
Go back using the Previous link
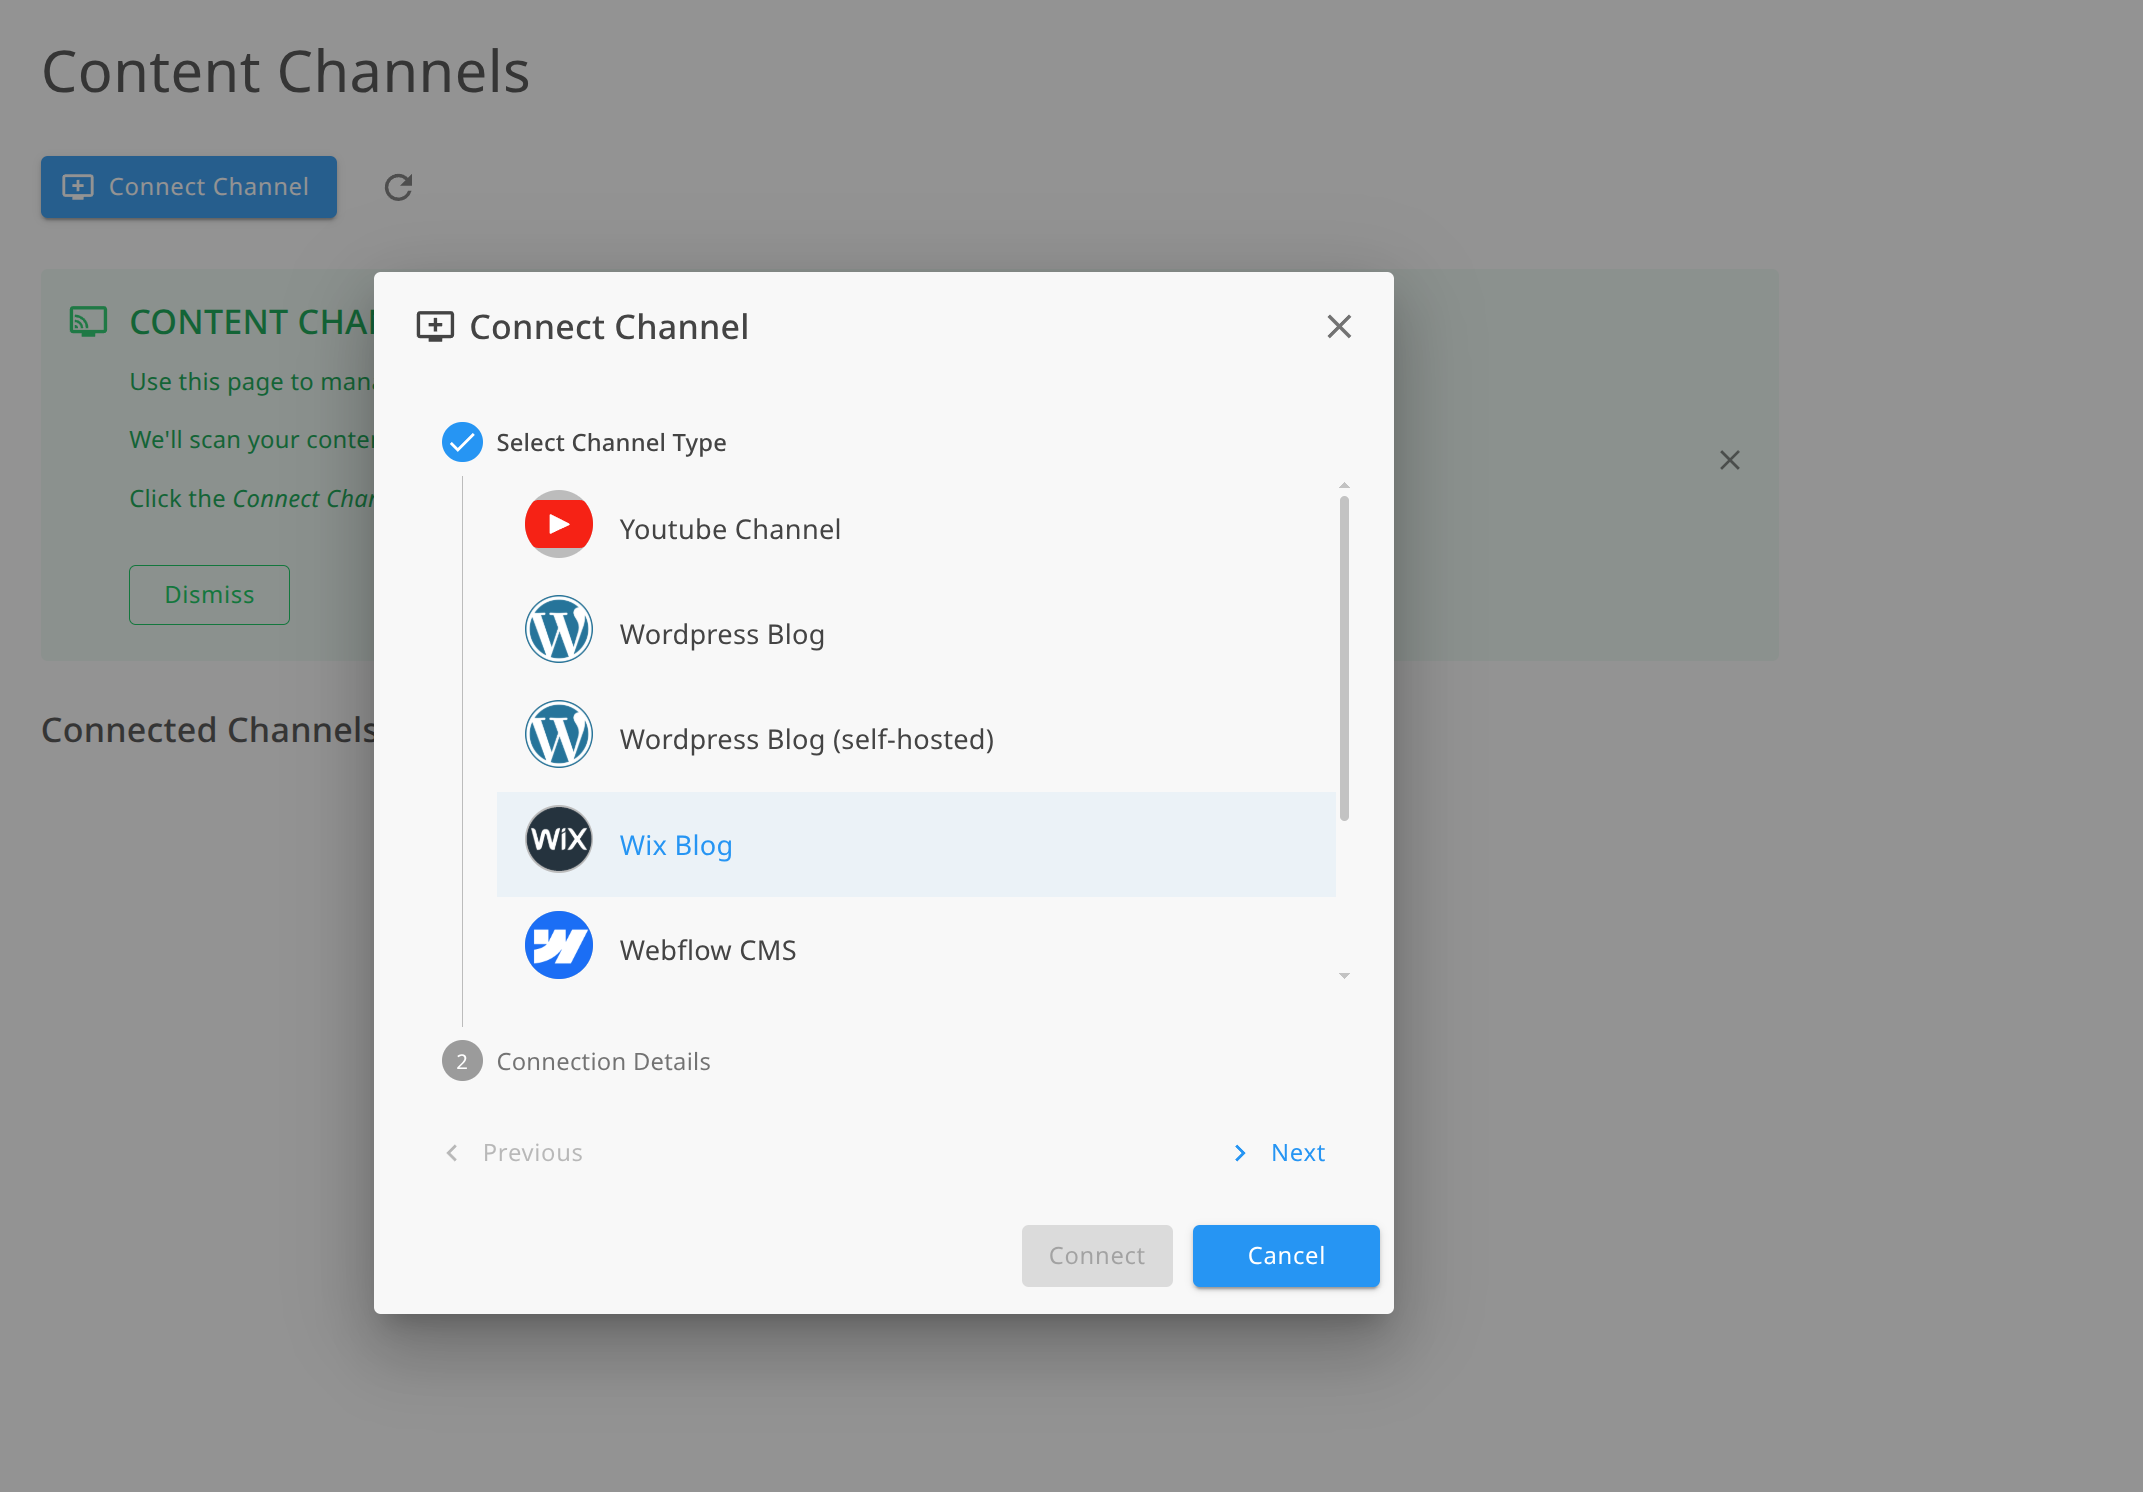tap(532, 1152)
